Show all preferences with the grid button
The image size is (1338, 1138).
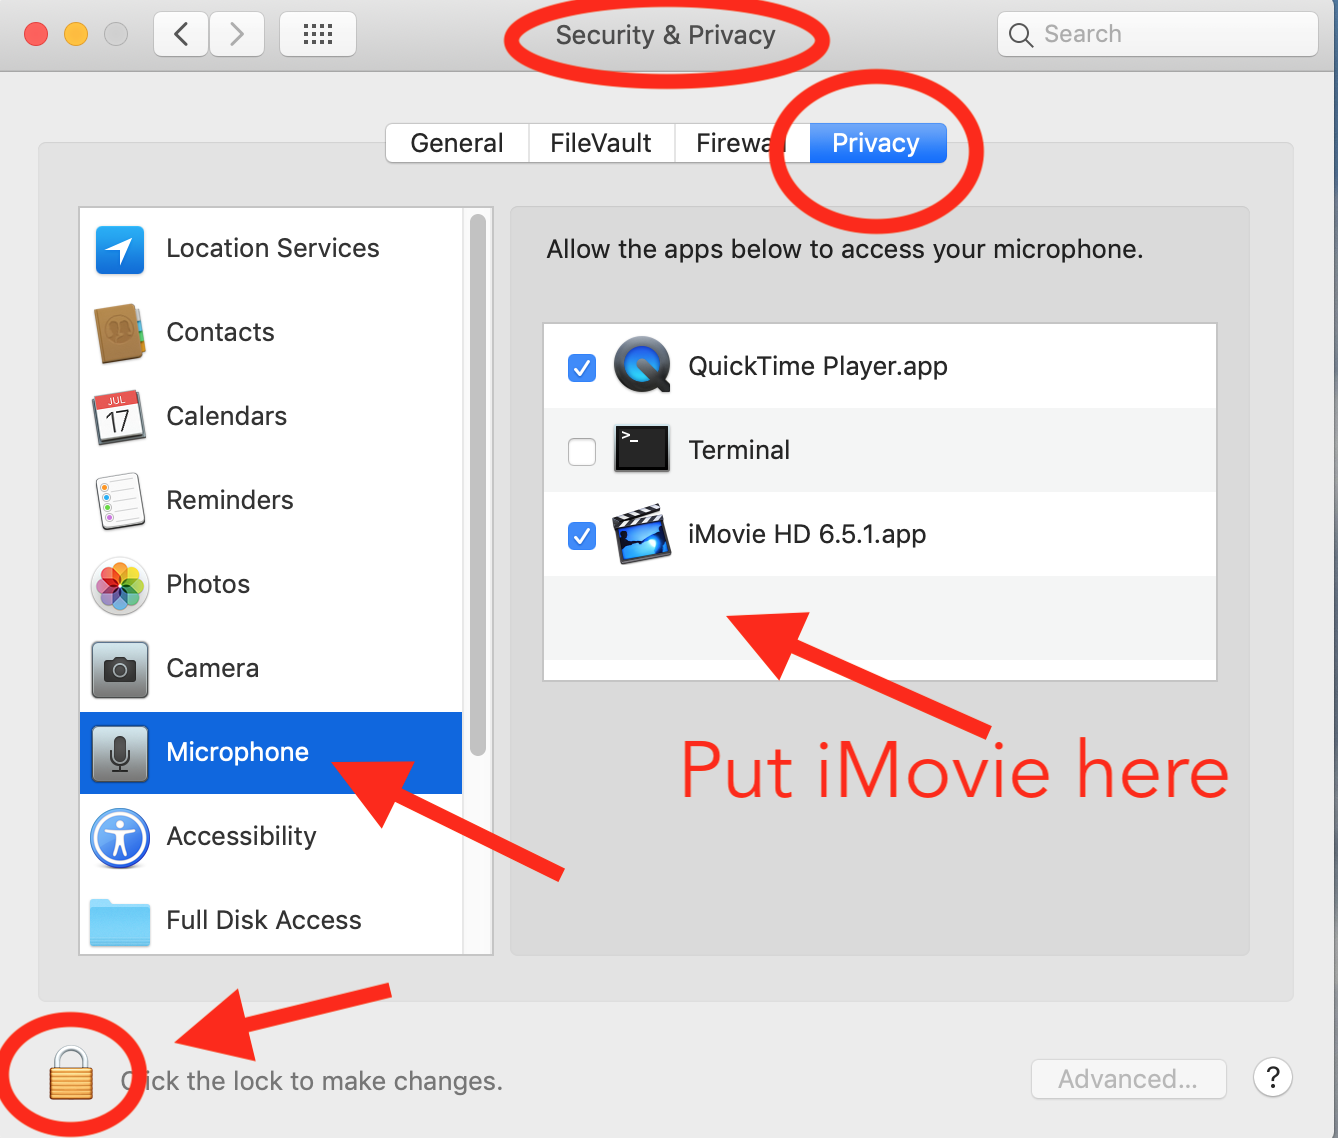click(318, 35)
